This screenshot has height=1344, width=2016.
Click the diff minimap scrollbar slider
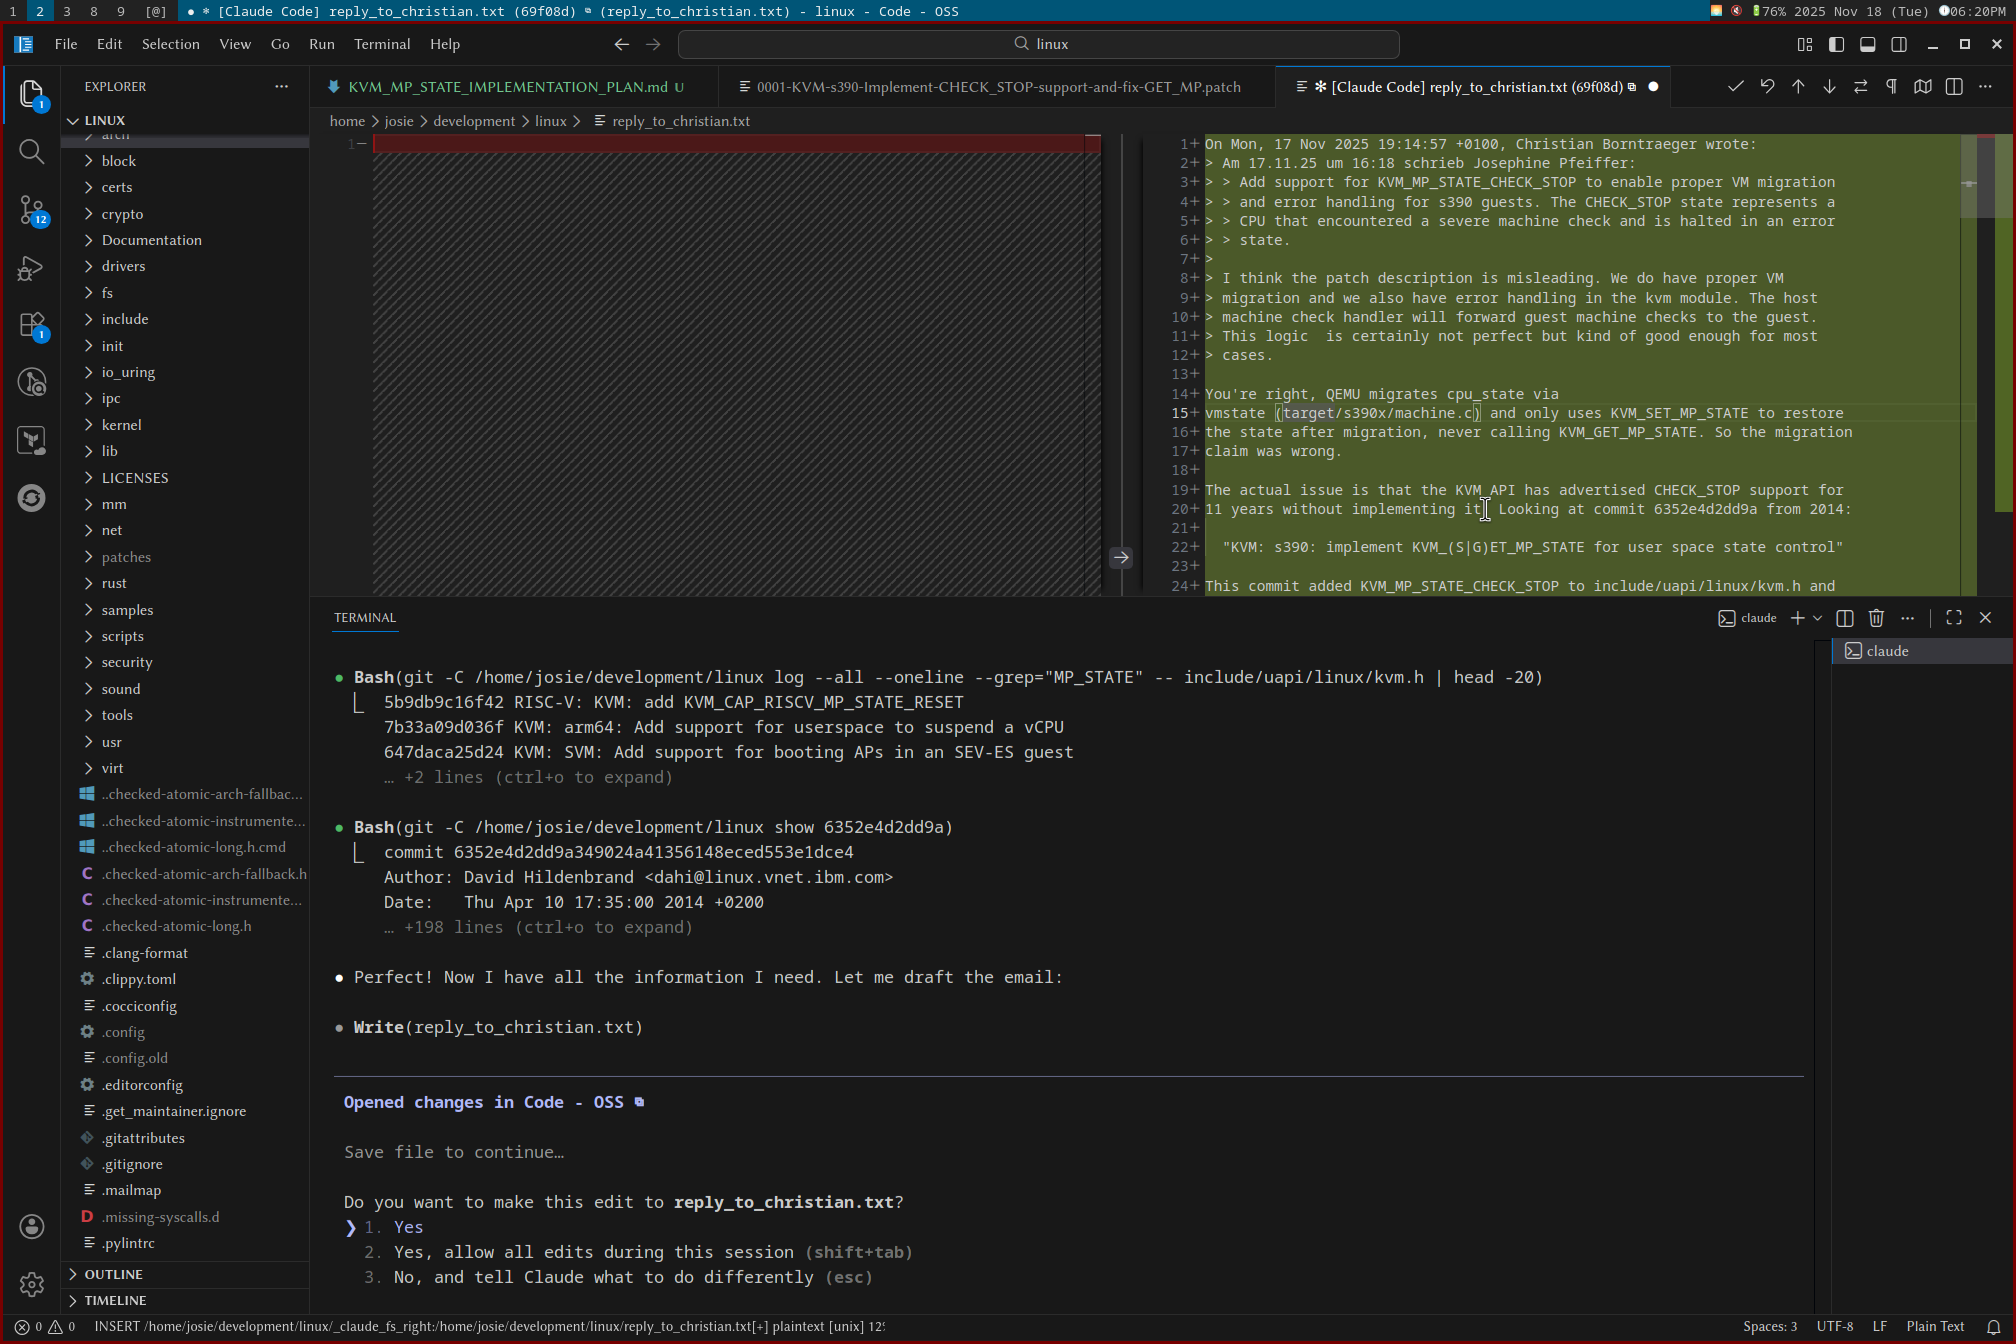[x=1968, y=177]
